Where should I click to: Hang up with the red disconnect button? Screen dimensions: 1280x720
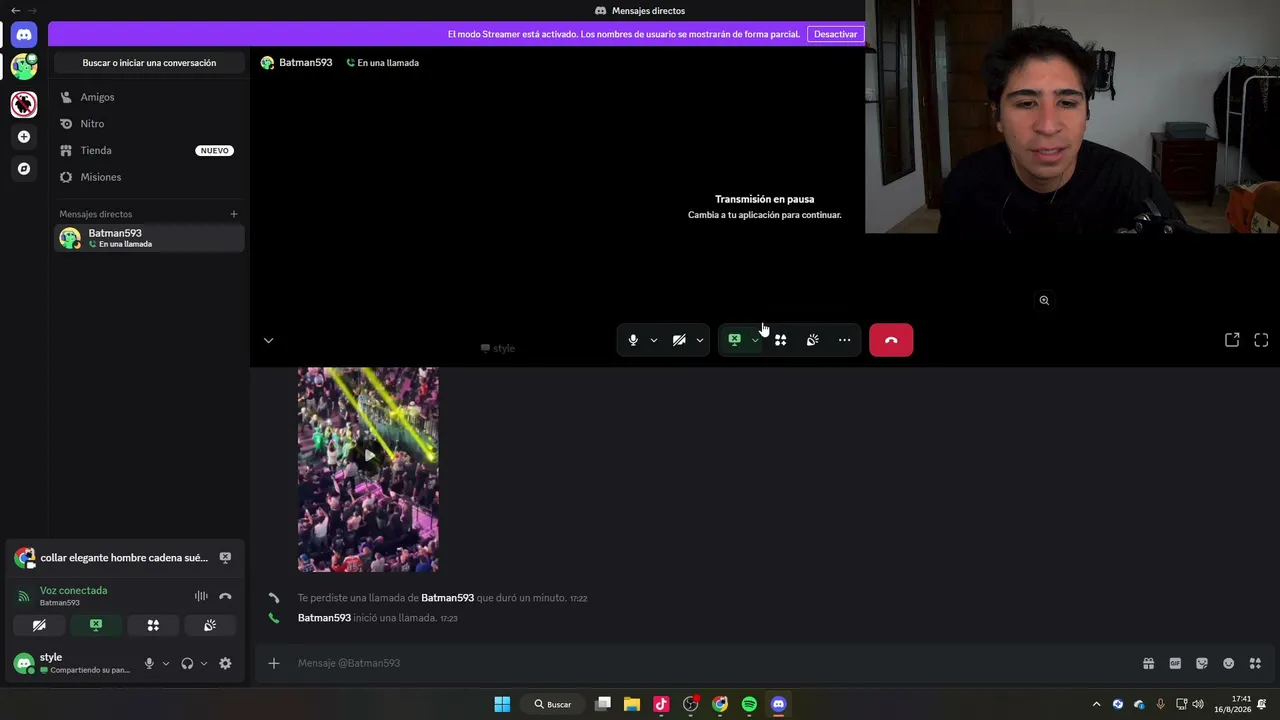click(891, 340)
